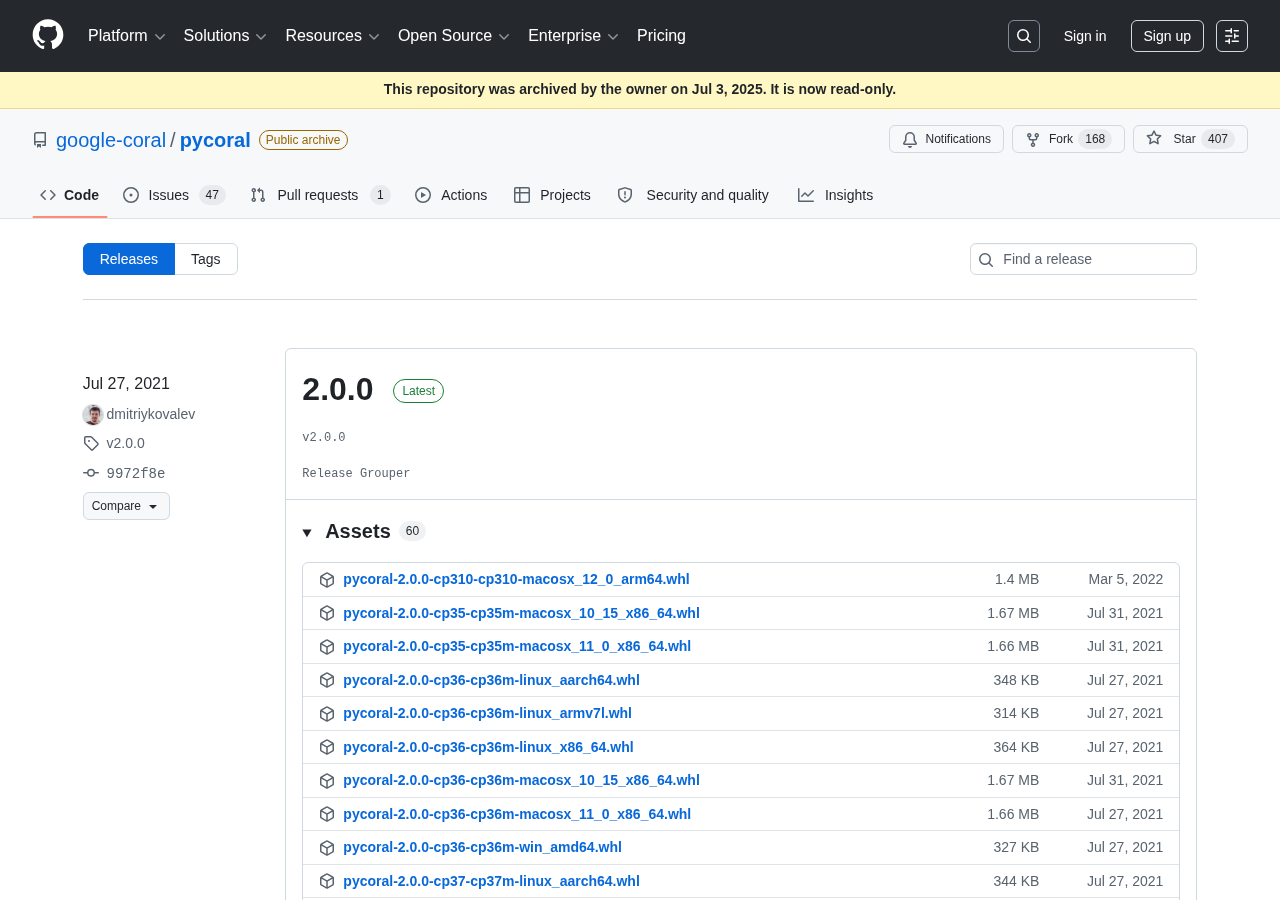
Task: Select the Releases toggle button
Action: click(x=129, y=259)
